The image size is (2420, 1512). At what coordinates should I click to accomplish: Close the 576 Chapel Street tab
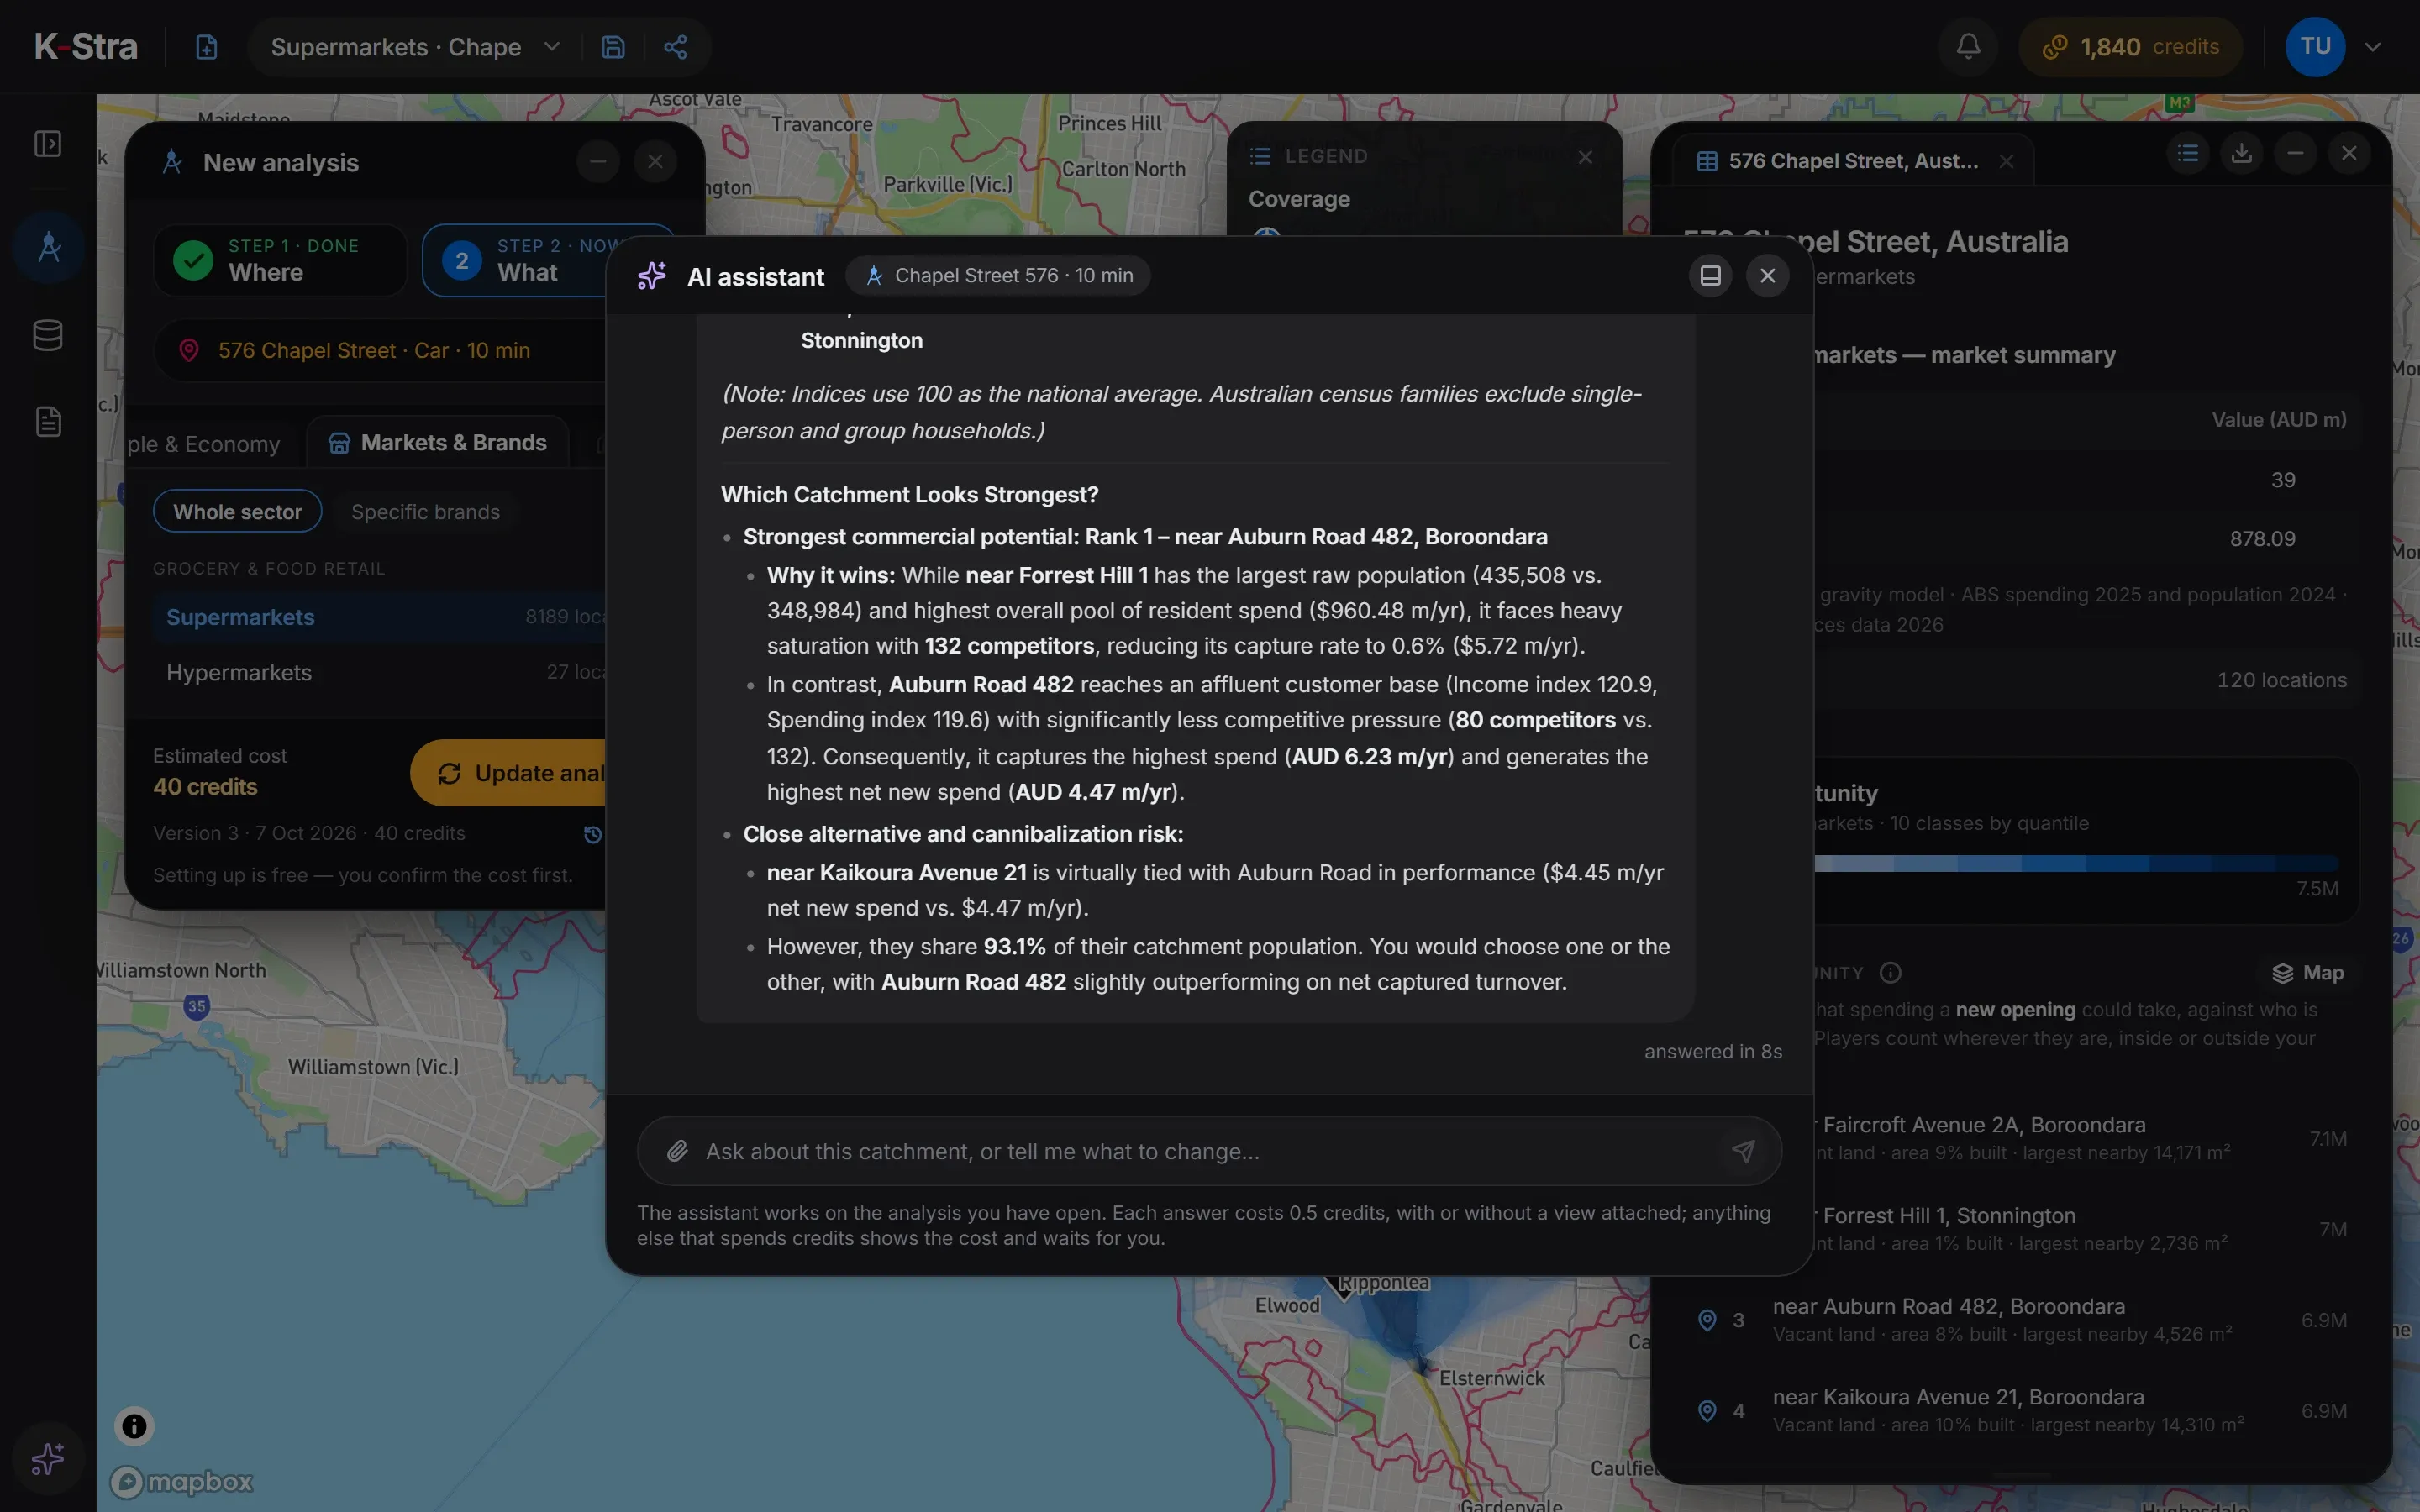2006,161
